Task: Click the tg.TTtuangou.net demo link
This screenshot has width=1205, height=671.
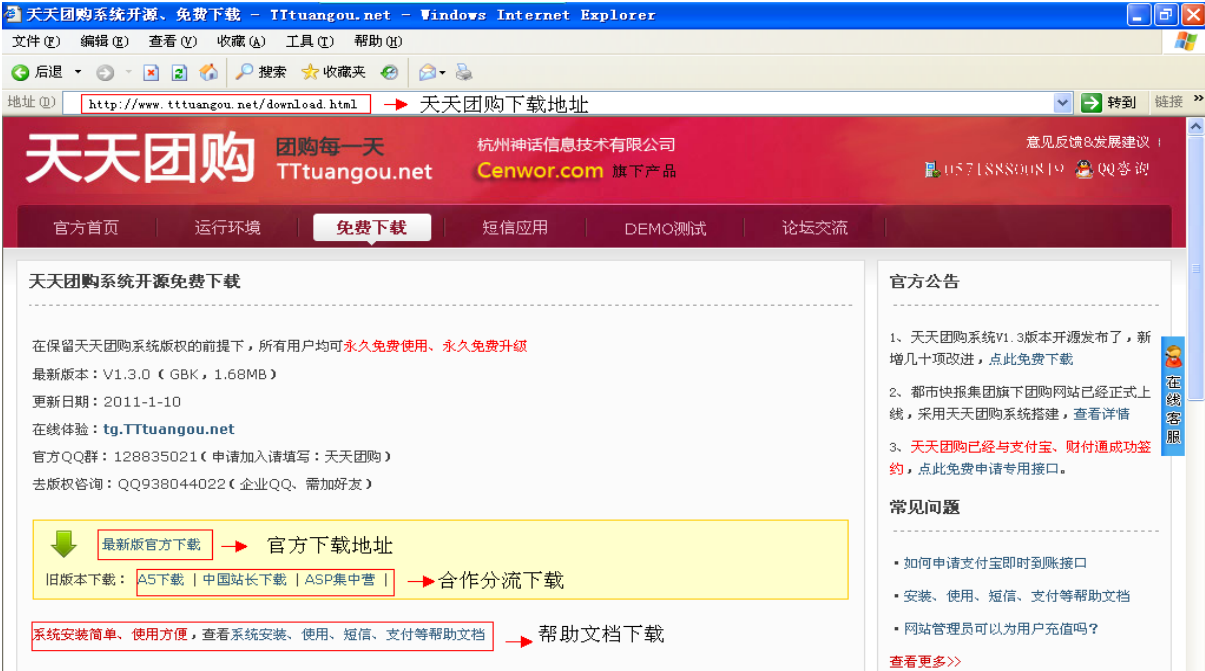Action: (169, 429)
